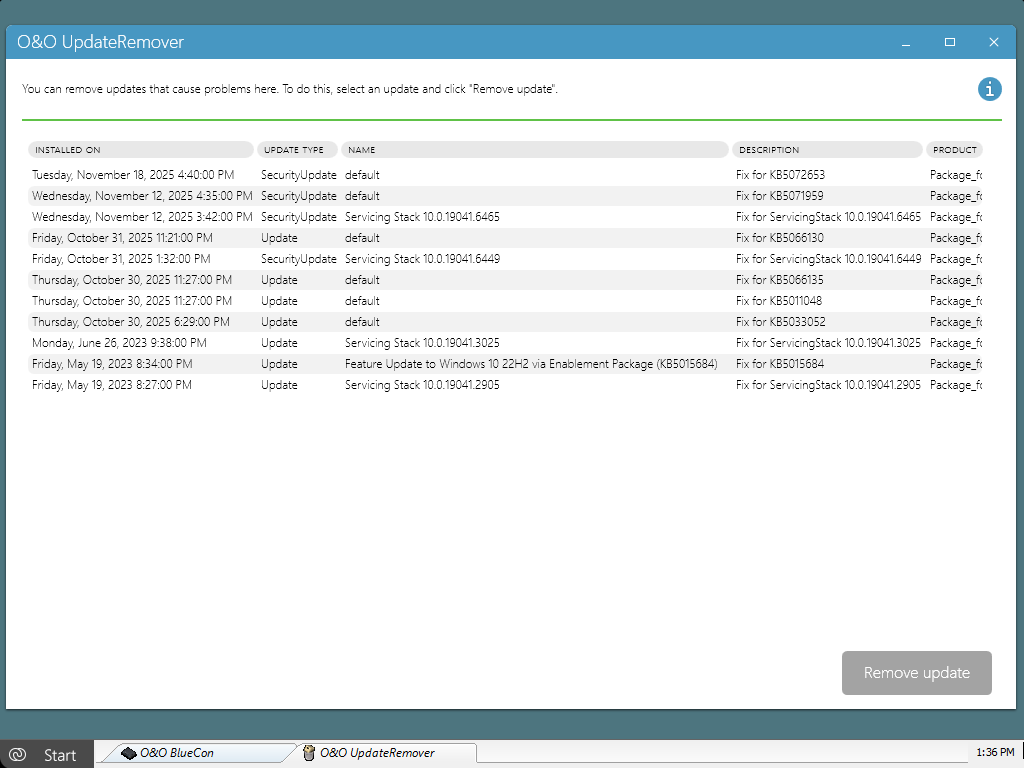The width and height of the screenshot is (1024, 768).
Task: Minimize the UpdateRemover window
Action: 905,43
